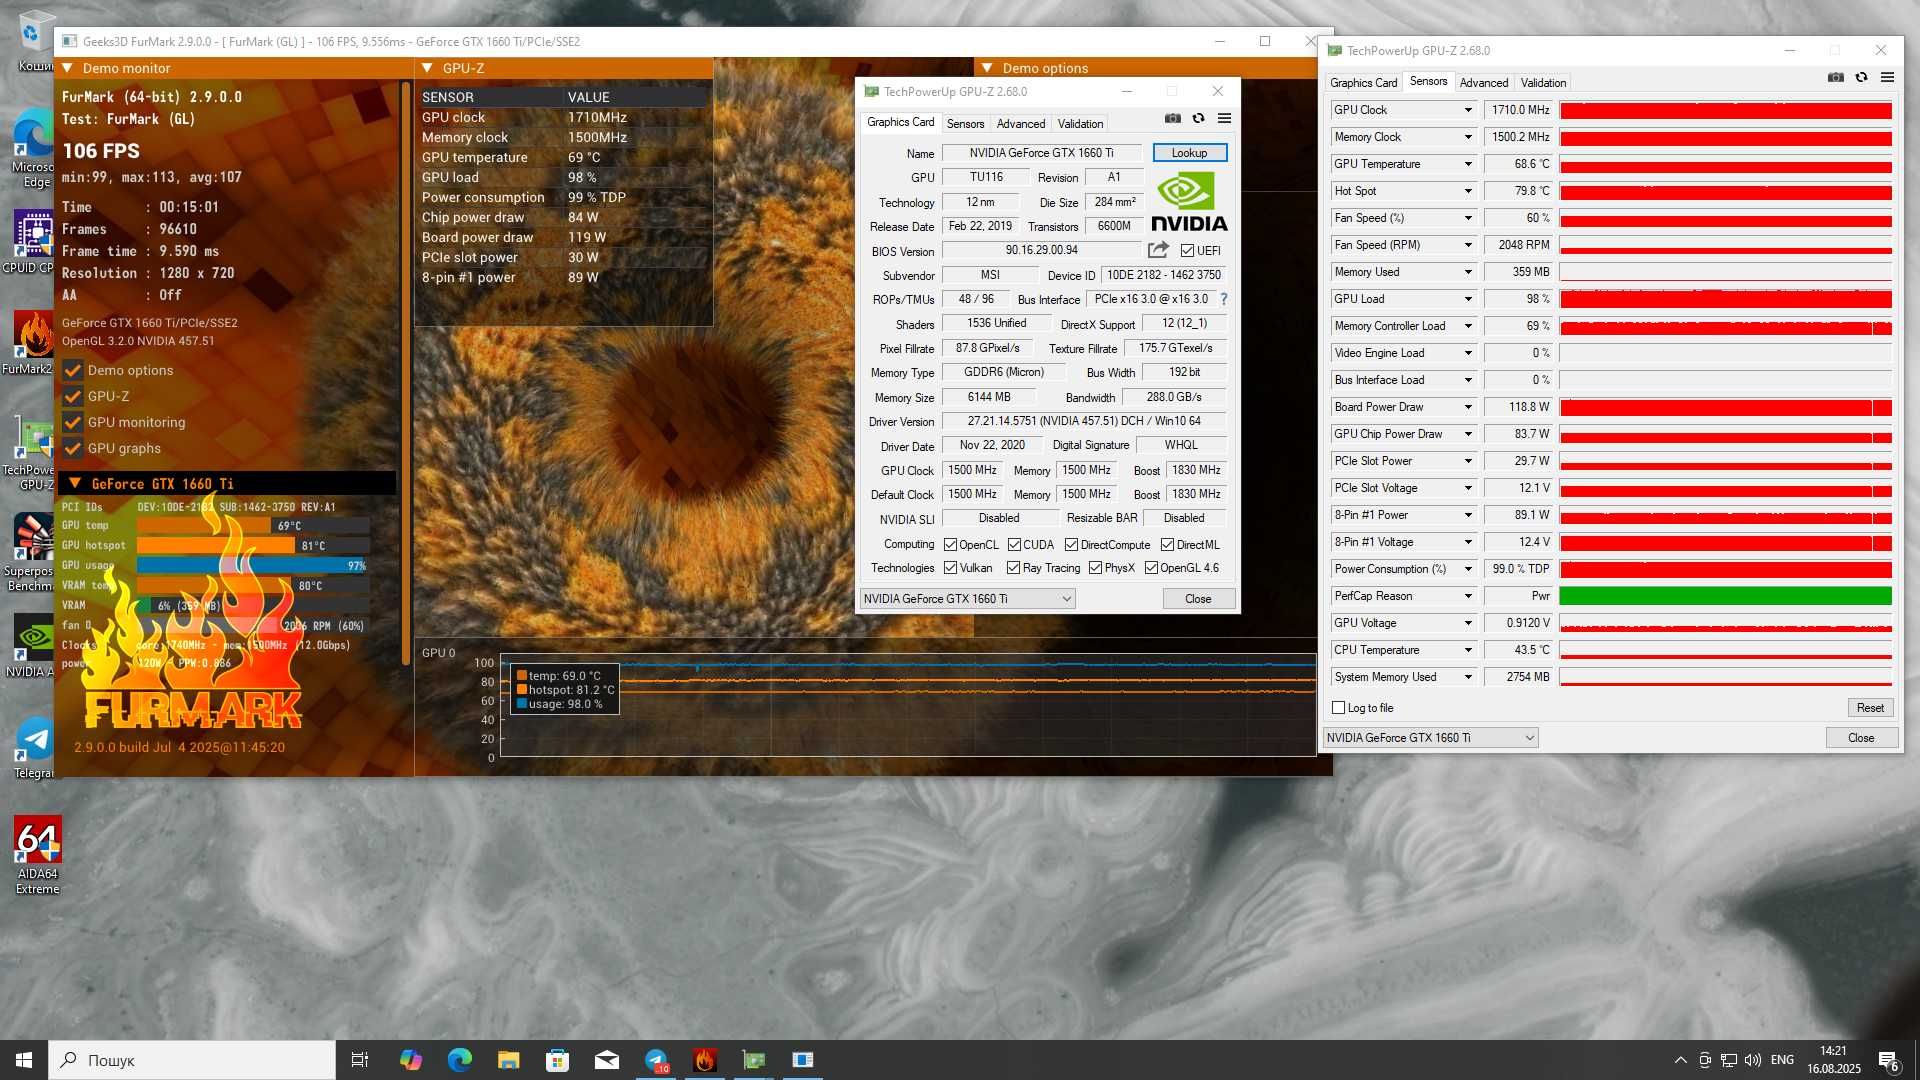Toggle the Vulkan checkbox
The image size is (1920, 1080).
[950, 568]
